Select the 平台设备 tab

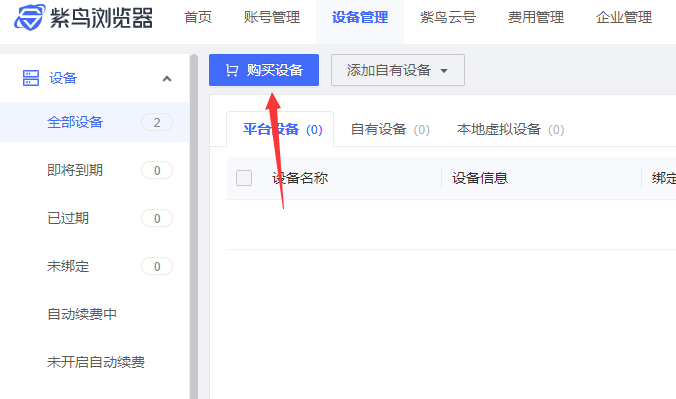click(282, 129)
